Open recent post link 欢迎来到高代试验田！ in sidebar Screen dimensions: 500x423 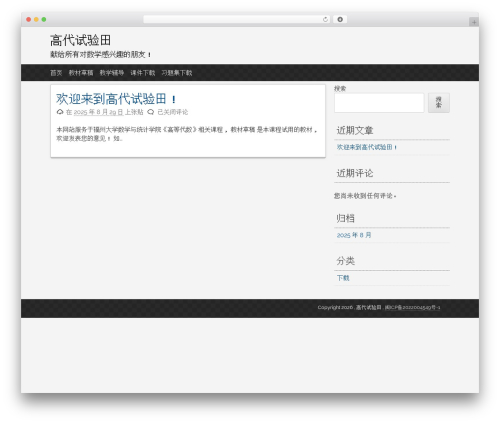coord(367,147)
